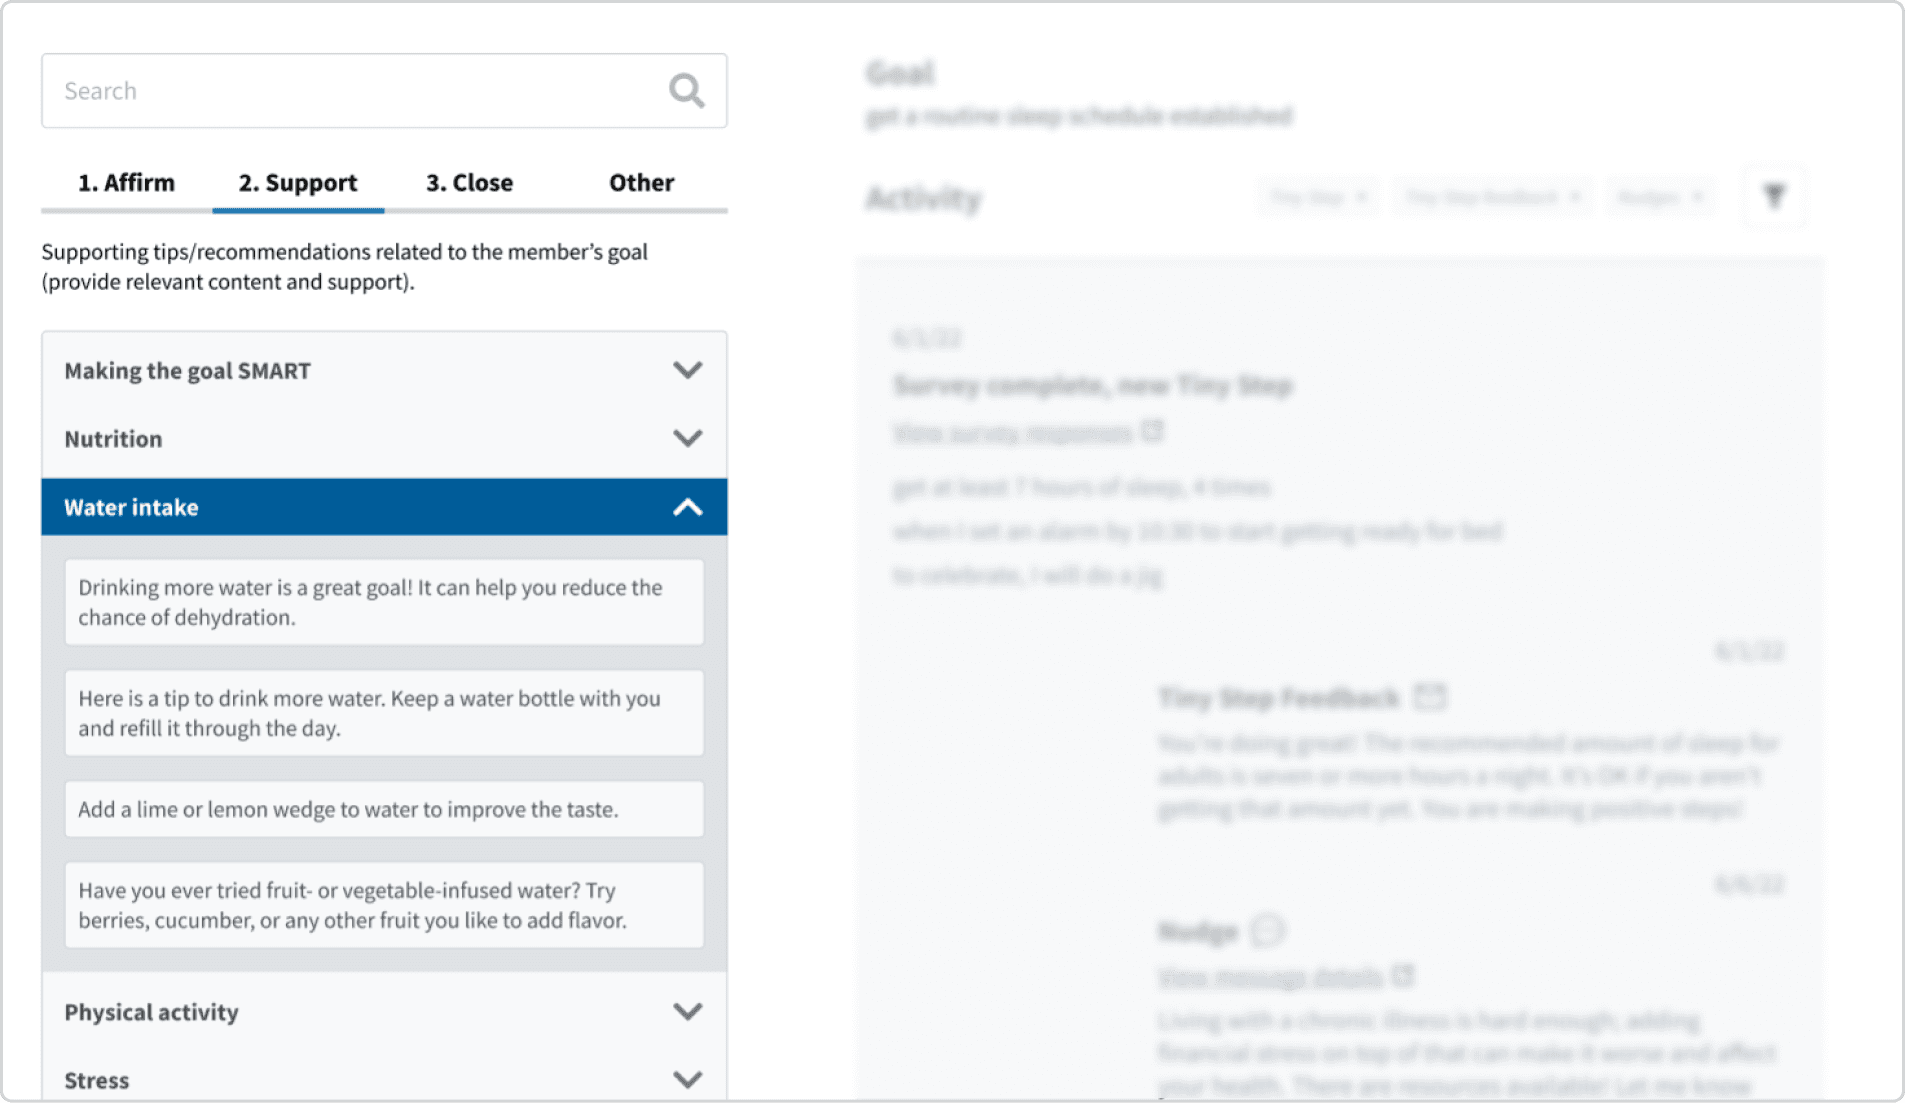Expand the Stress section
This screenshot has height=1103, width=1905.
(x=384, y=1078)
